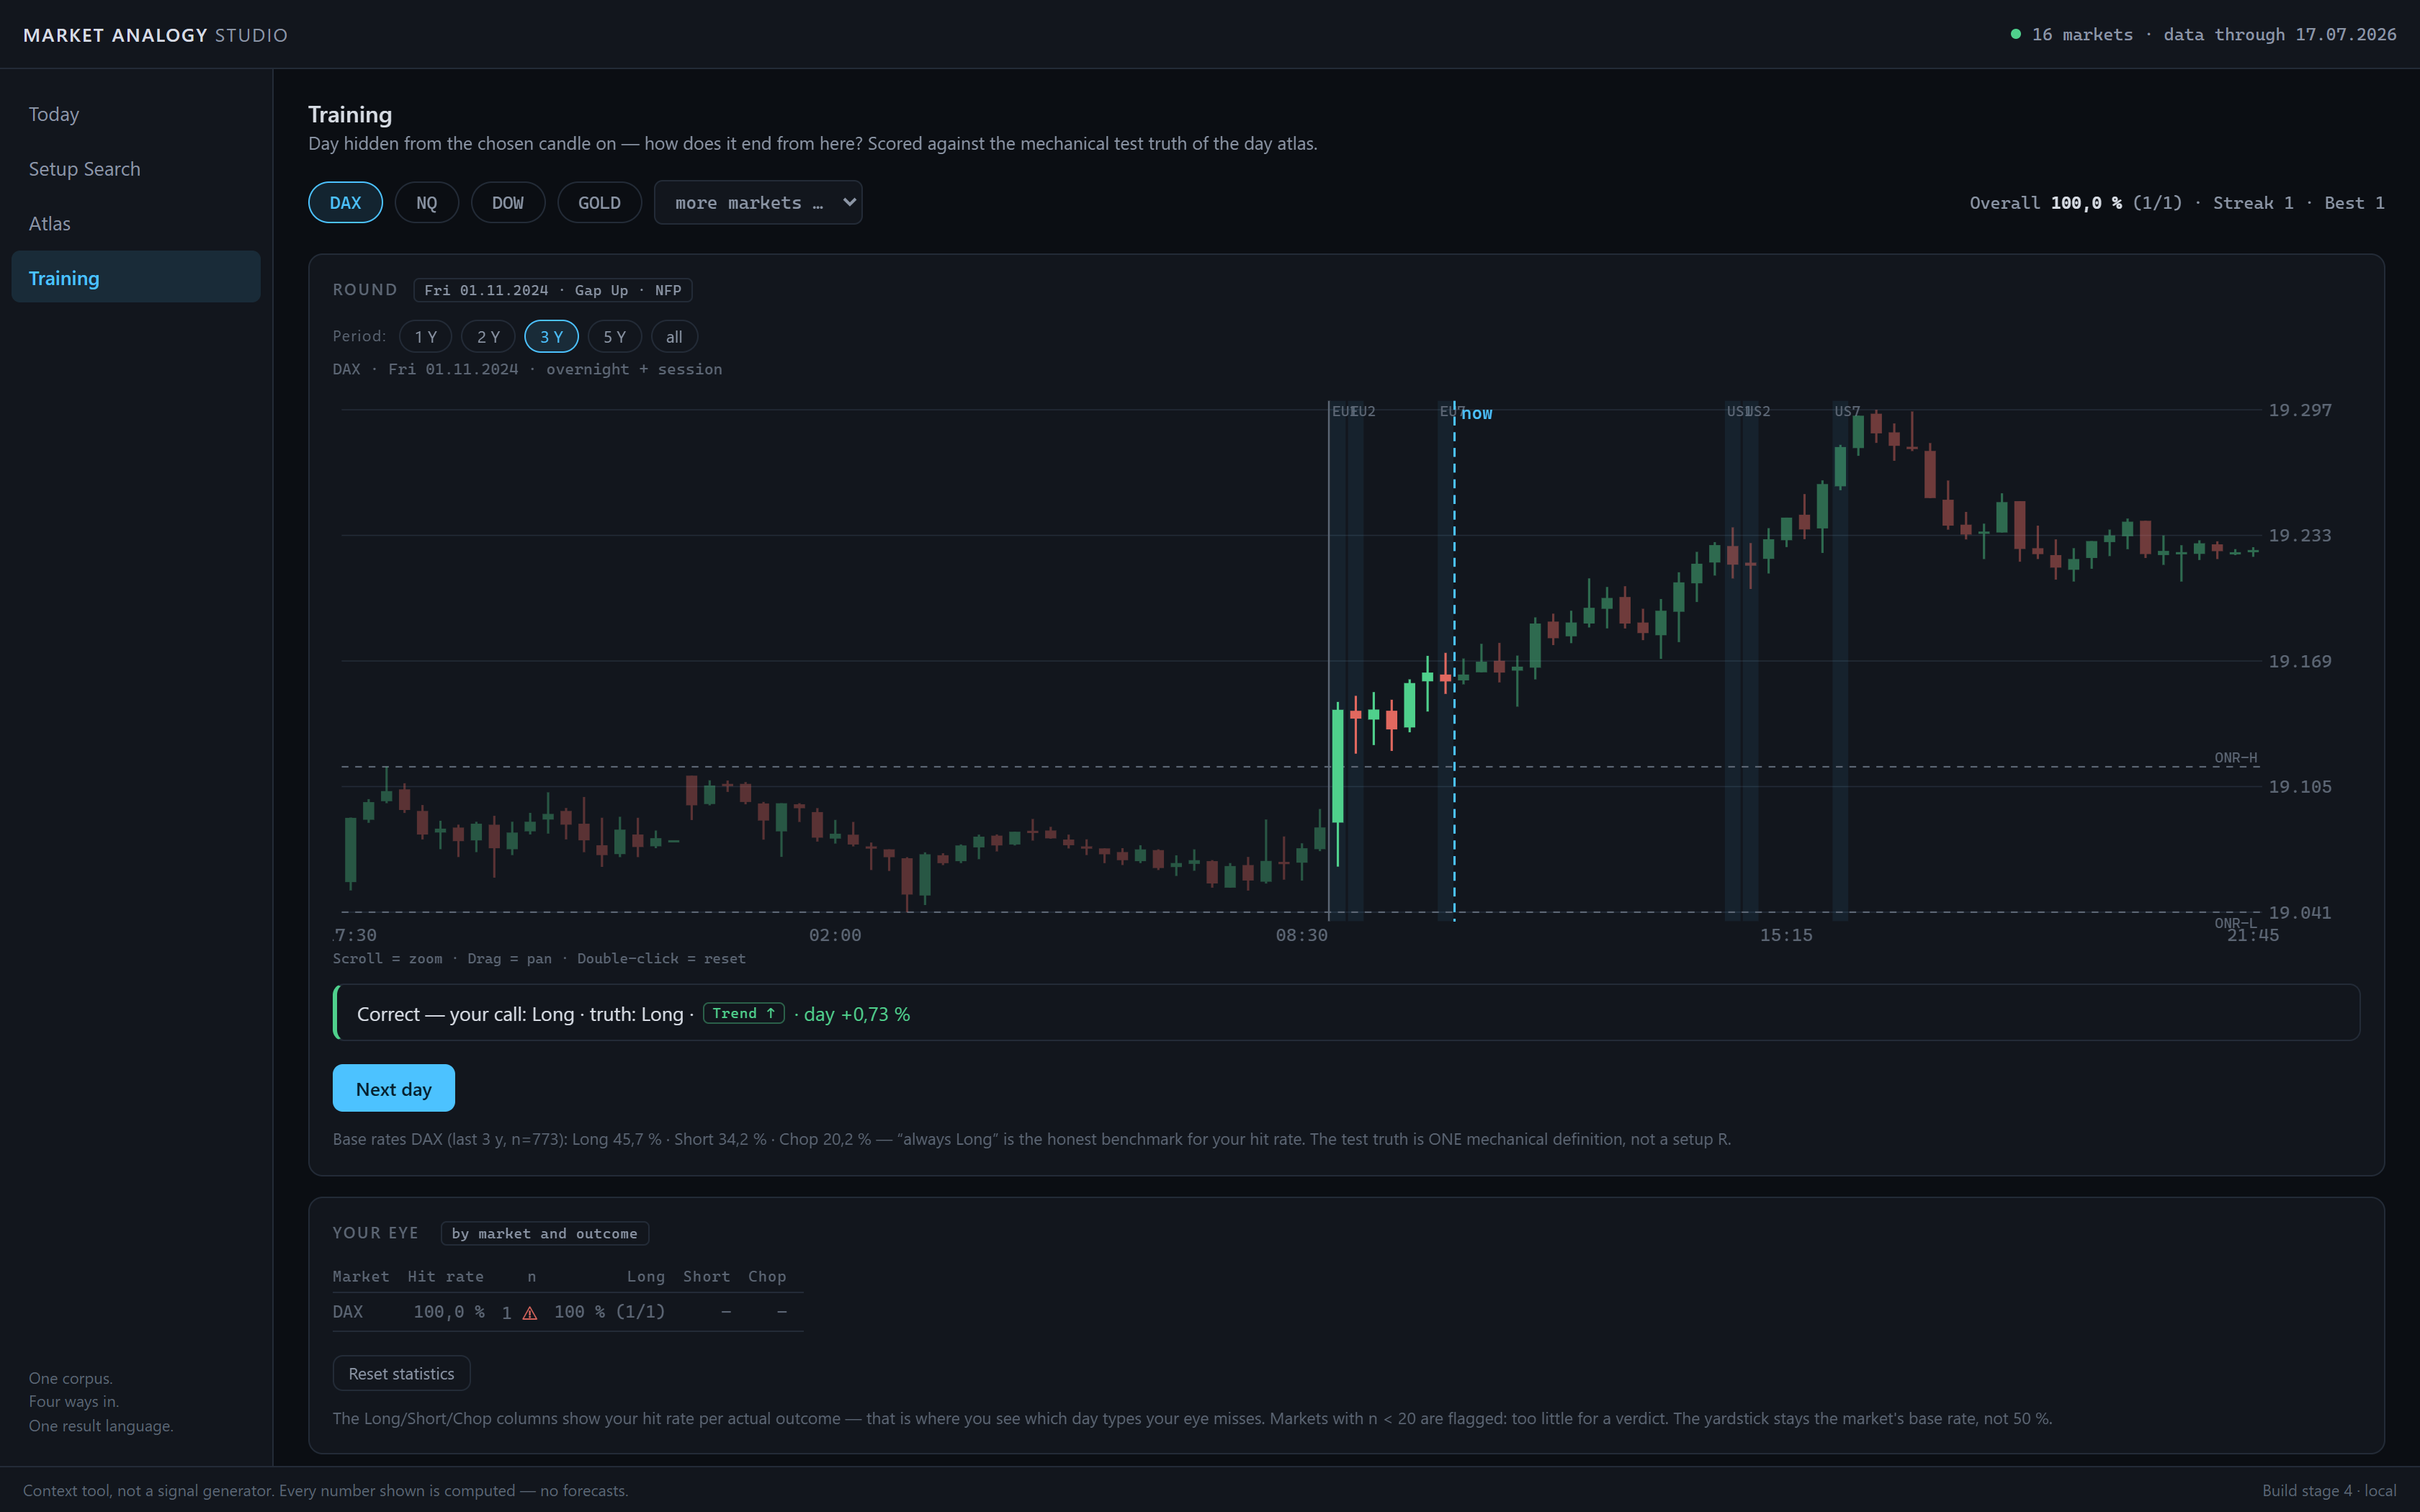This screenshot has width=2420, height=1512.
Task: Click the green data status dot
Action: [2016, 34]
